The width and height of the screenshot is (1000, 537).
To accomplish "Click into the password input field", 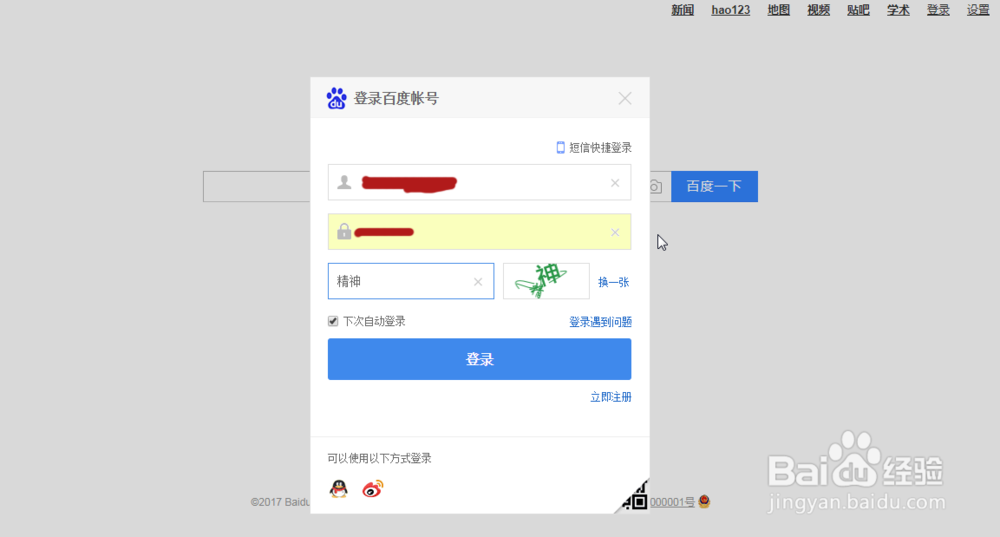I will pos(480,232).
